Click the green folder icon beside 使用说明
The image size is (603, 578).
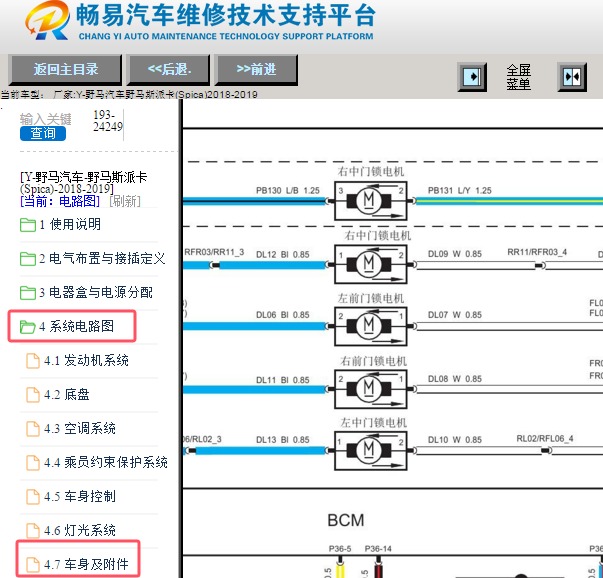click(28, 225)
